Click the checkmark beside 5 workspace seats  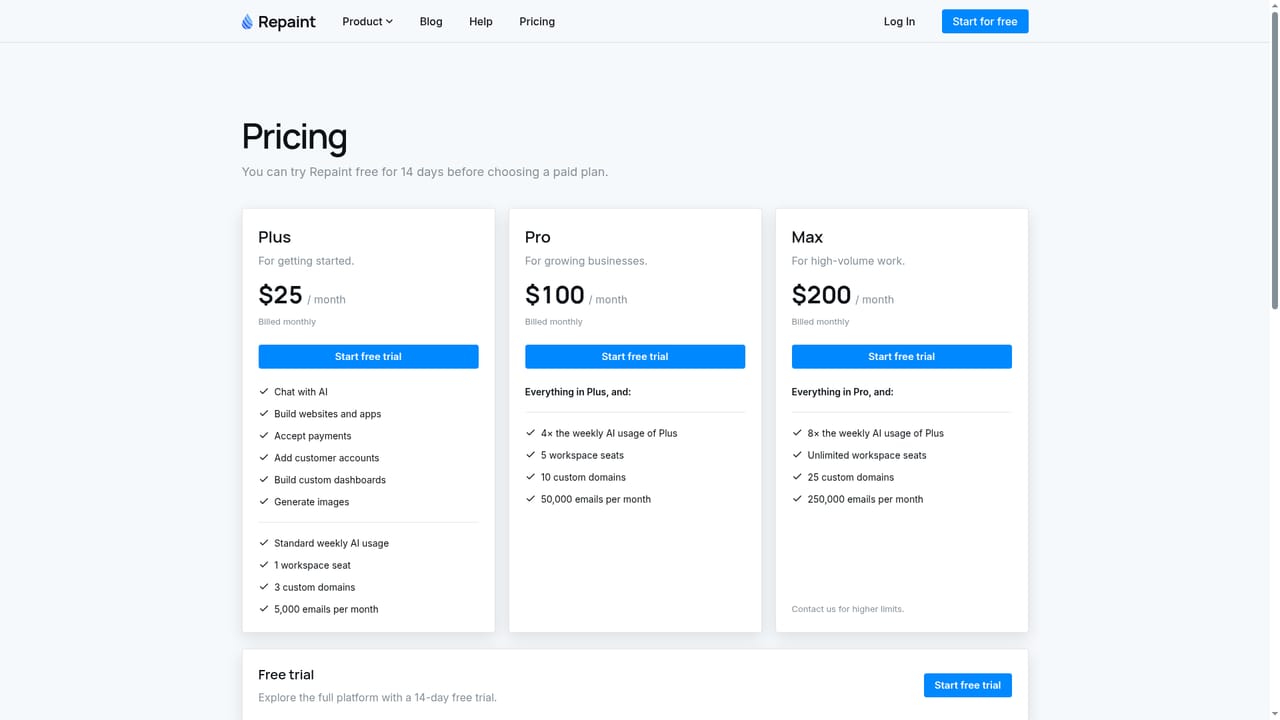(x=531, y=455)
